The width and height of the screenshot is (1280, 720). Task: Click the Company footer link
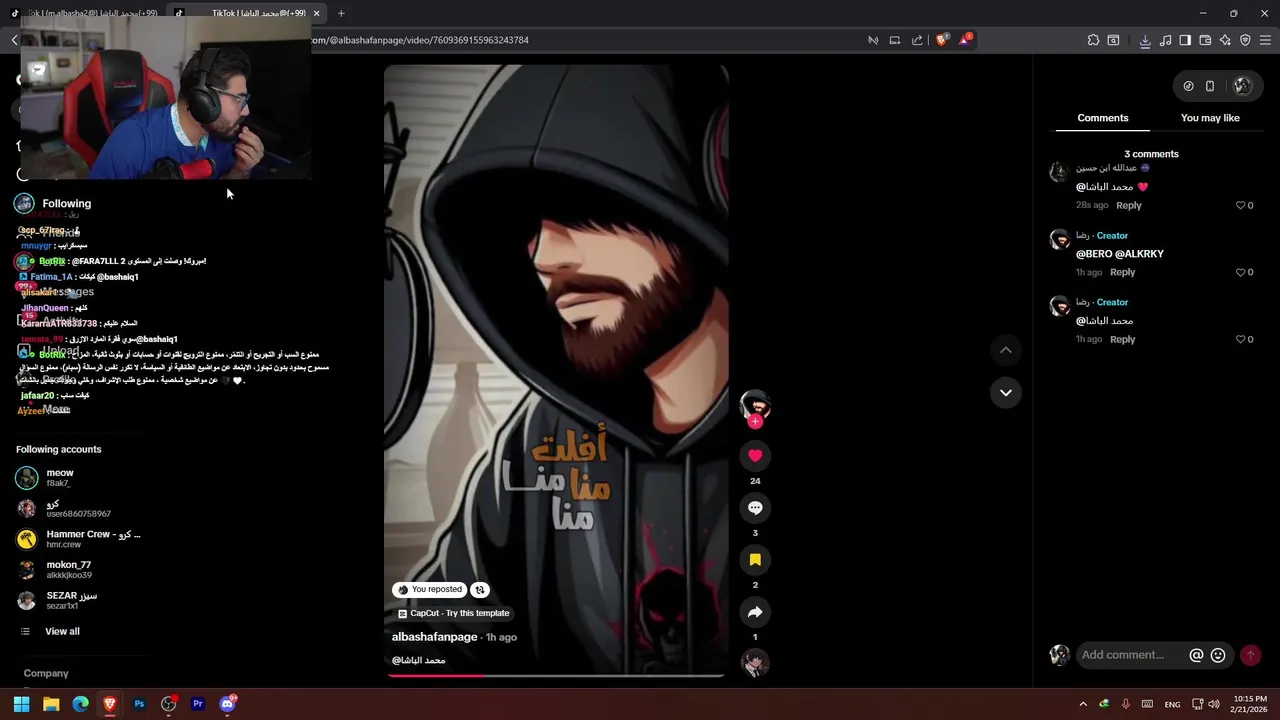click(x=46, y=673)
